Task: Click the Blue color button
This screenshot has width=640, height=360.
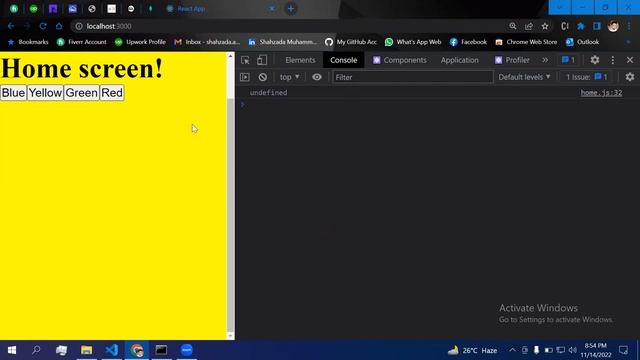Action: click(x=13, y=93)
